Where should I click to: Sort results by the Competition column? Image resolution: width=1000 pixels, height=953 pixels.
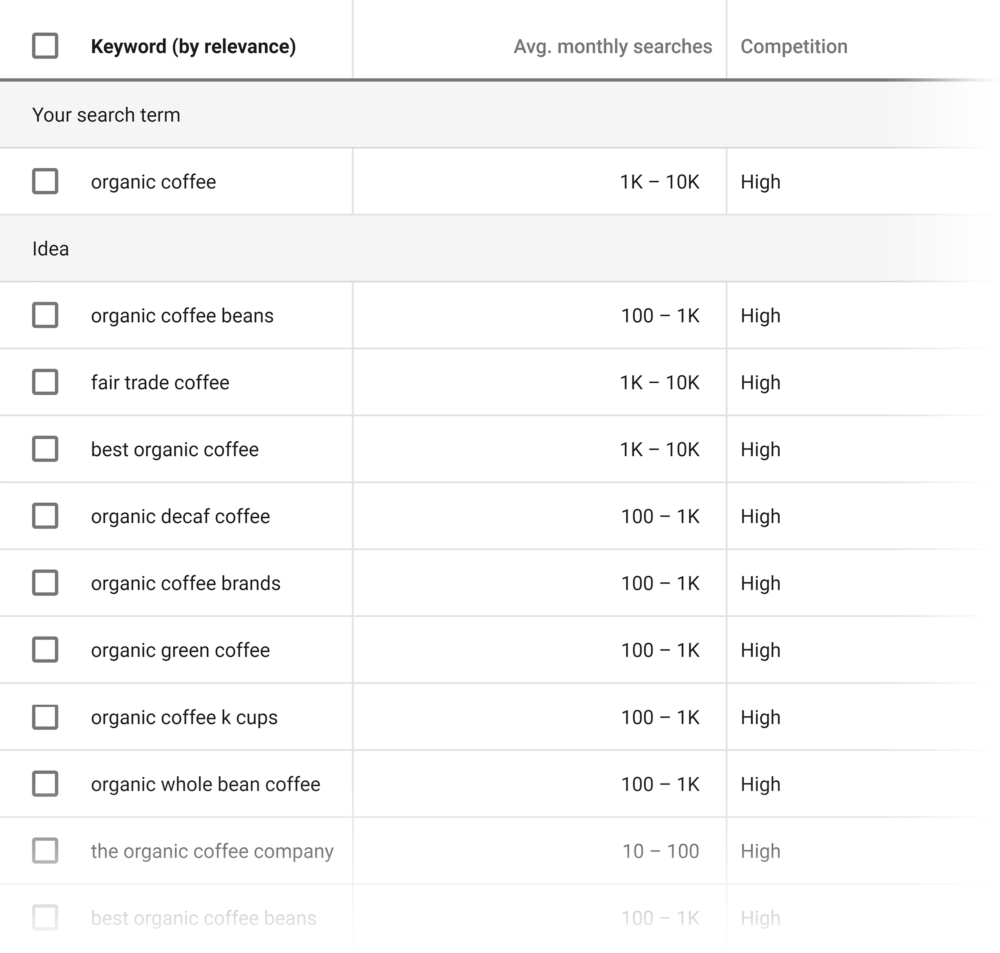[794, 45]
